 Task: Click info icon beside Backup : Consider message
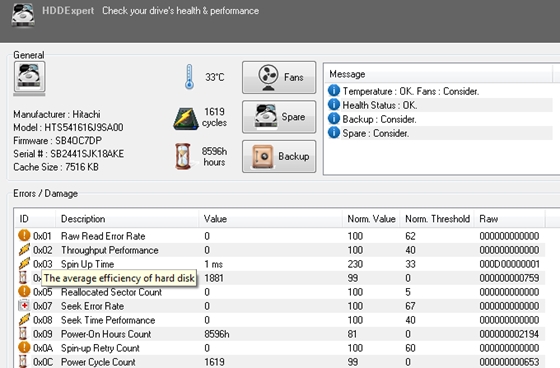[x=334, y=119]
